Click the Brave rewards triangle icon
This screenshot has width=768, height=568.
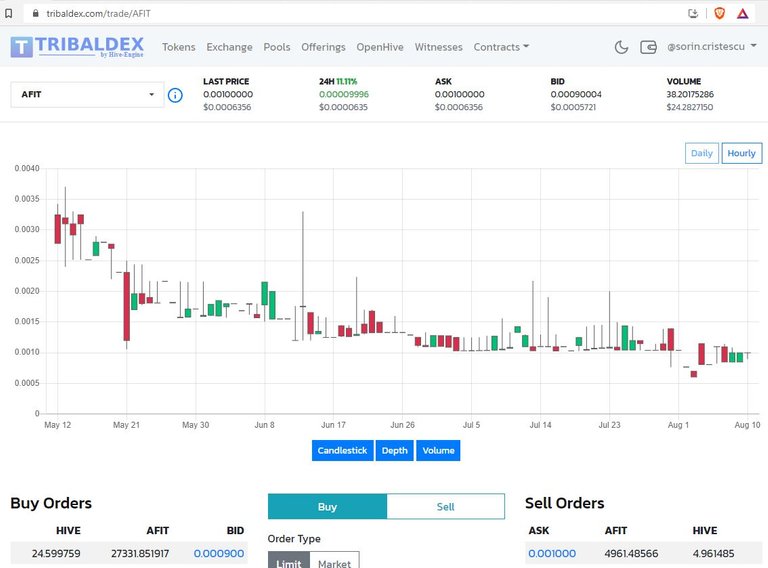743,14
